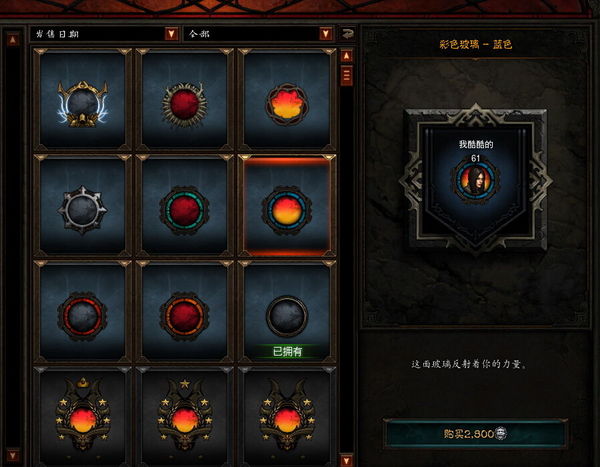The image size is (600, 467).
Task: Click the item list scroll-up arrow
Action: (346, 56)
